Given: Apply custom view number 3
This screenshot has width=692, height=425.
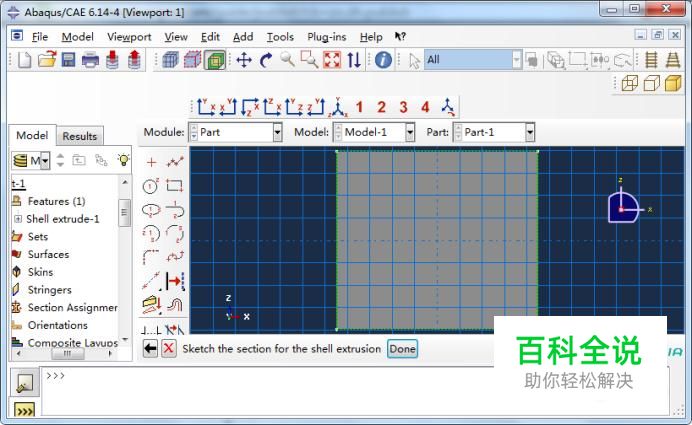Looking at the screenshot, I should [403, 107].
